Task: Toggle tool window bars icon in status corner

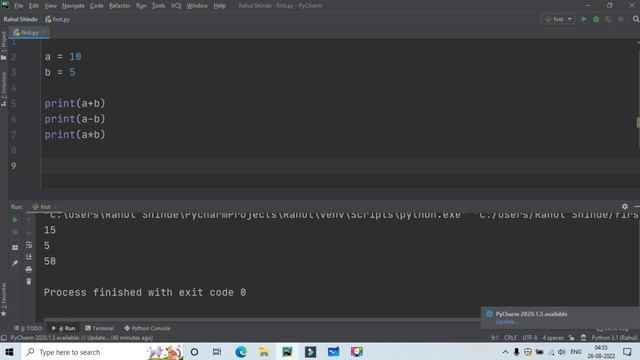Action: tap(4, 338)
